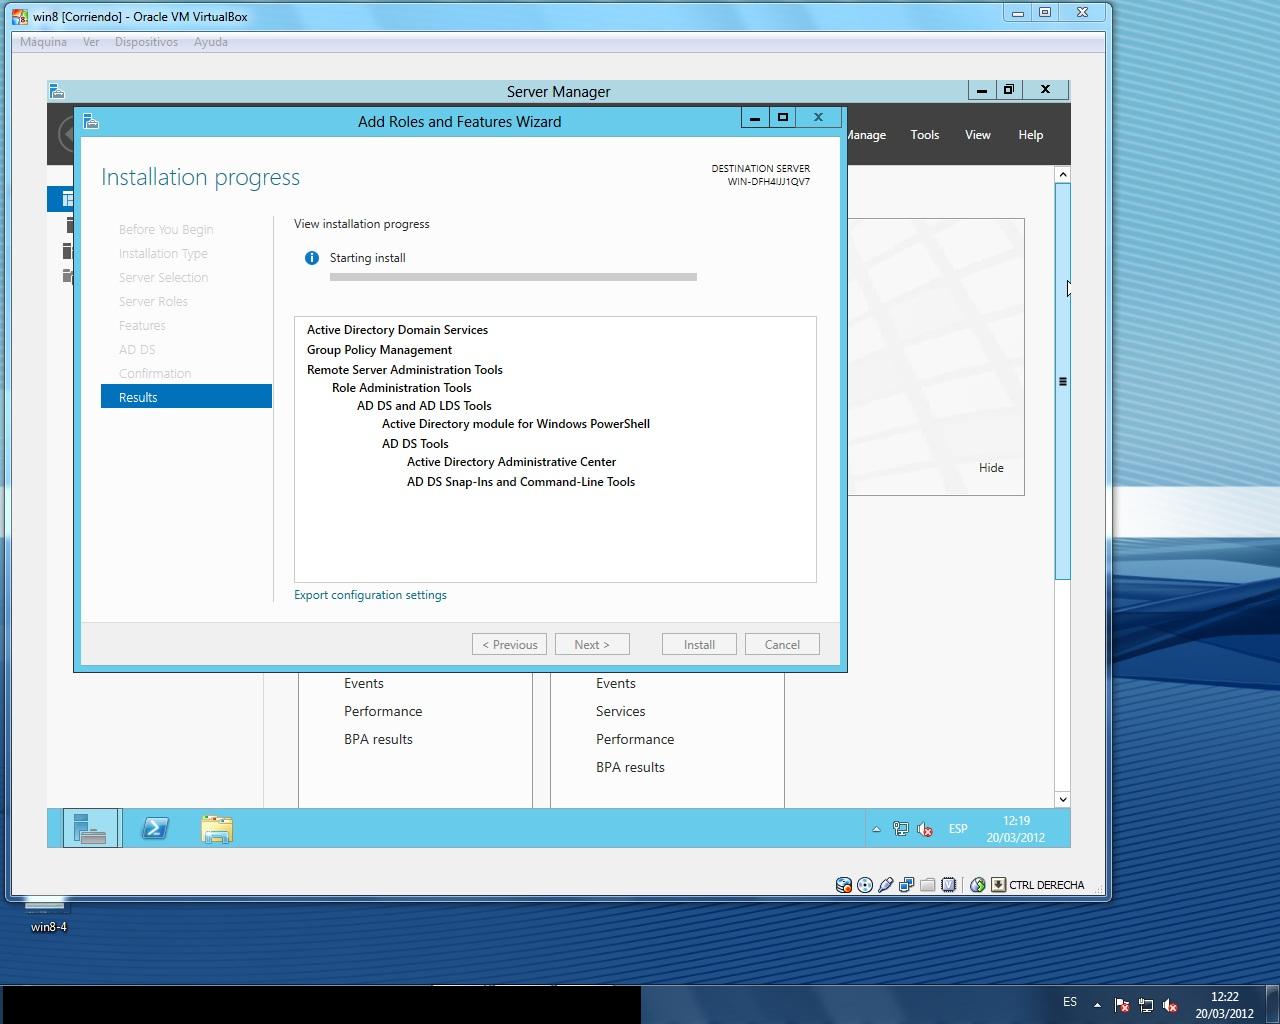Image resolution: width=1280 pixels, height=1024 pixels.
Task: Launch Windows PowerShell from the taskbar
Action: [155, 829]
